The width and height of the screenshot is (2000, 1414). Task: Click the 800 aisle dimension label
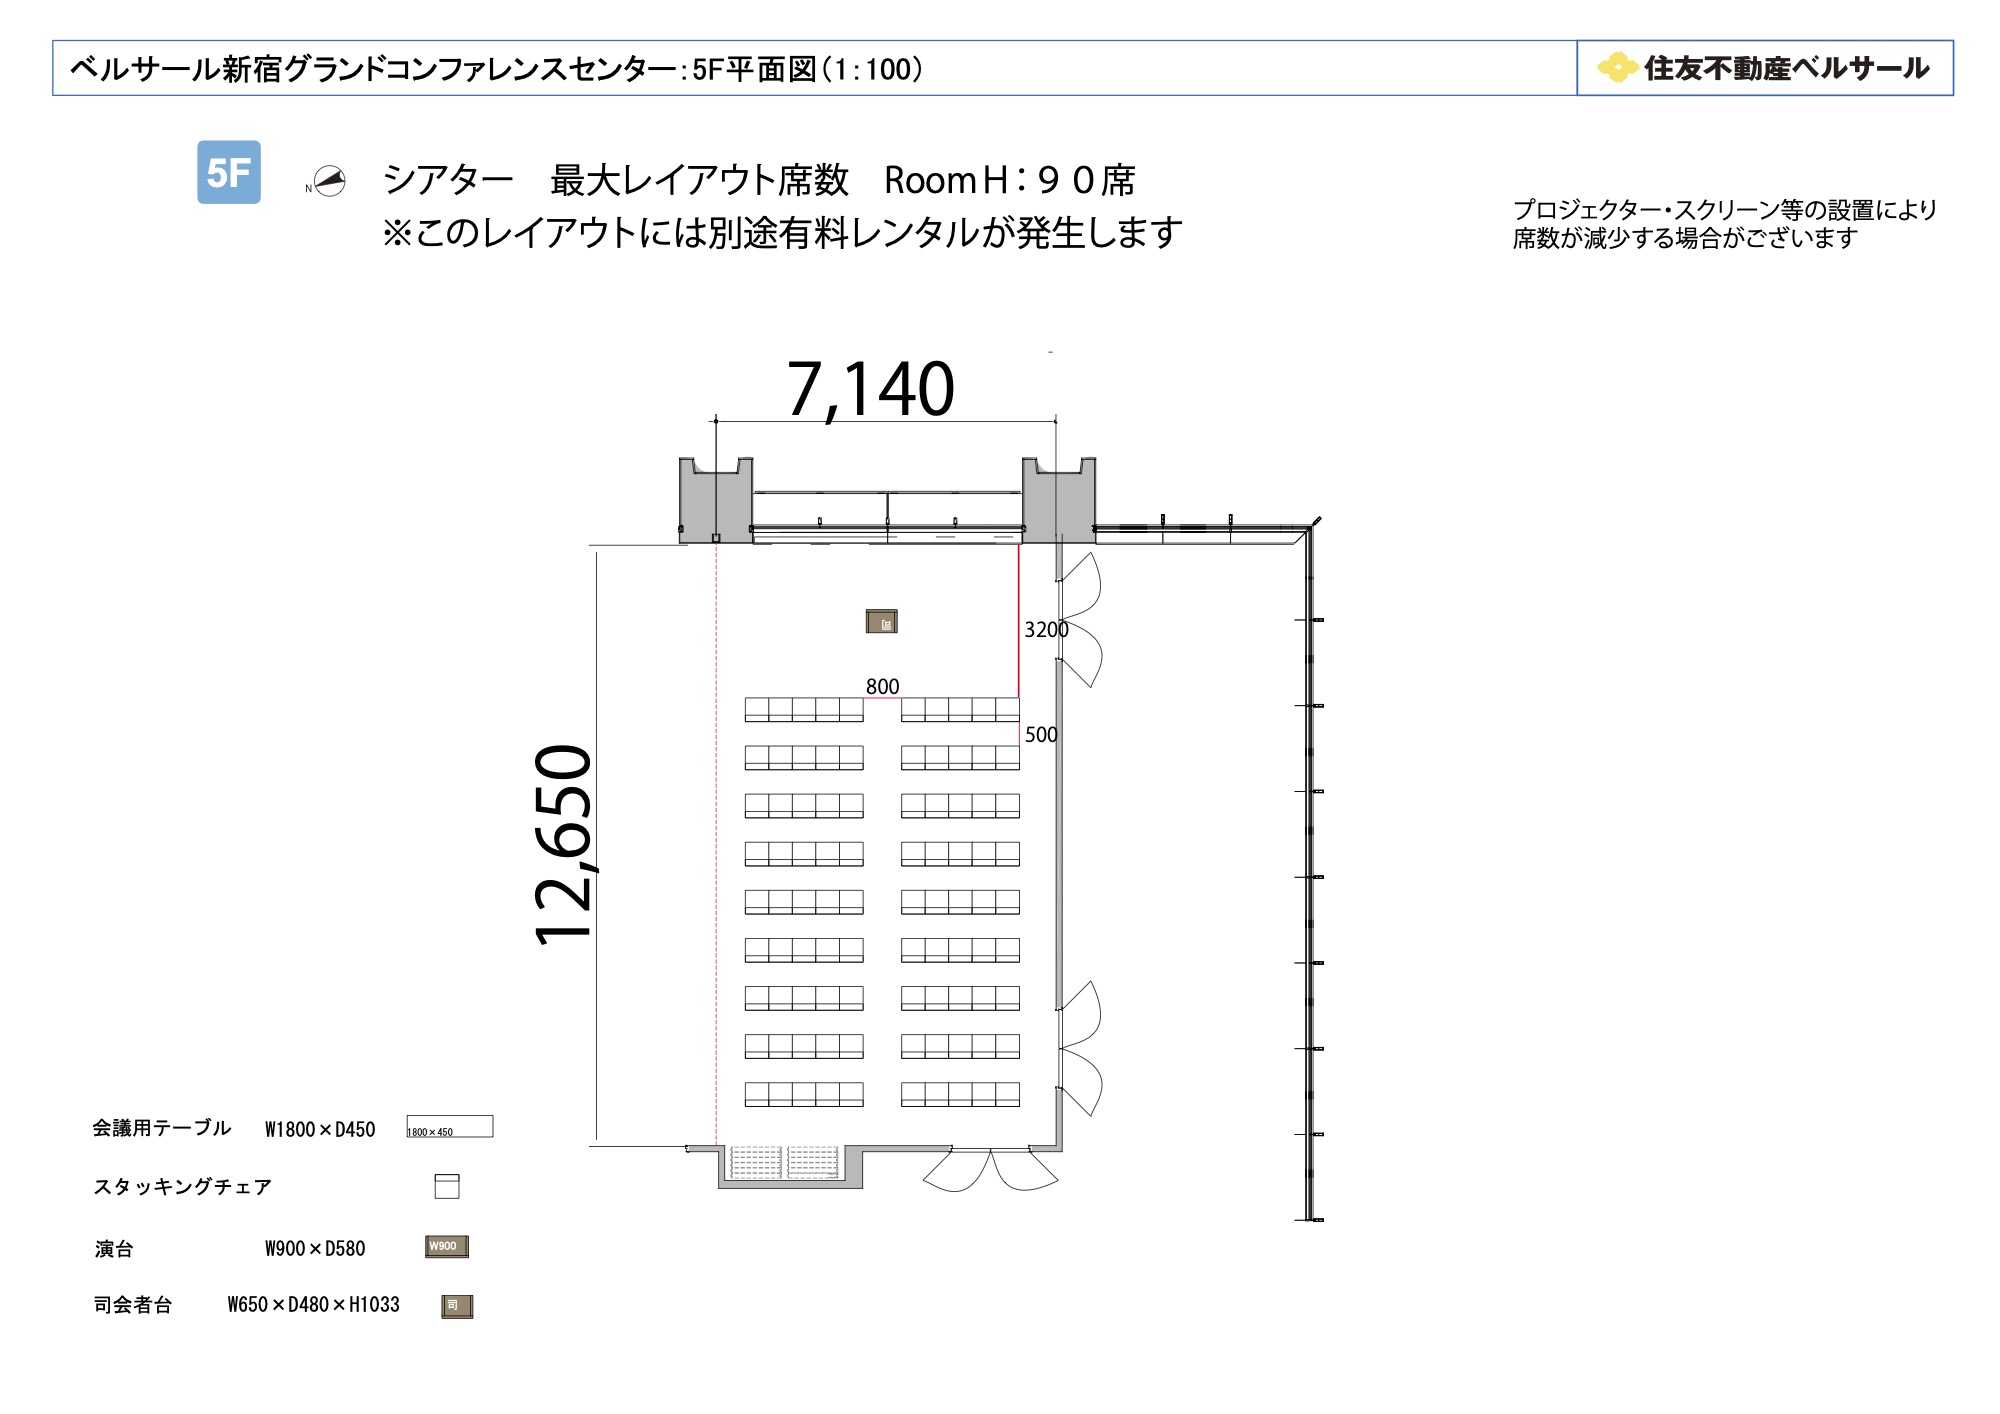(x=882, y=687)
